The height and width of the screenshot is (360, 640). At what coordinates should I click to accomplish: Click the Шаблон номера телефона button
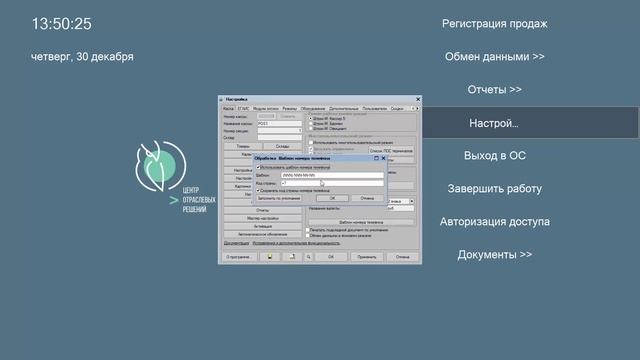(x=361, y=222)
